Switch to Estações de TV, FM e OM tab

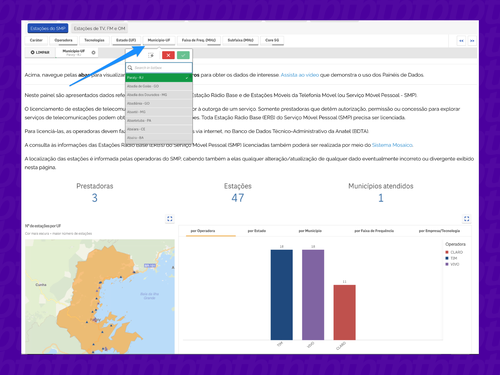tap(99, 28)
